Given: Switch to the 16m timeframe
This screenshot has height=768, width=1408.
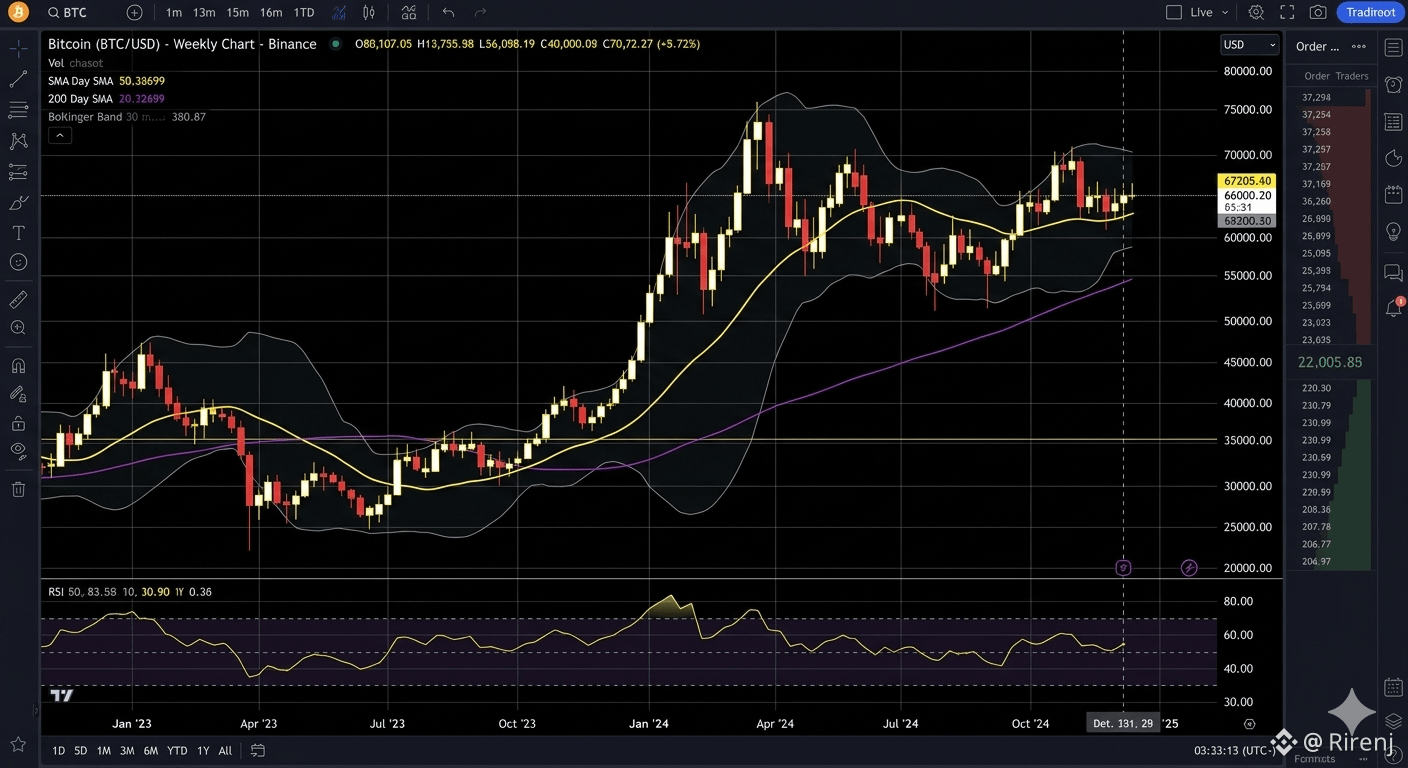Looking at the screenshot, I should click(x=271, y=13).
